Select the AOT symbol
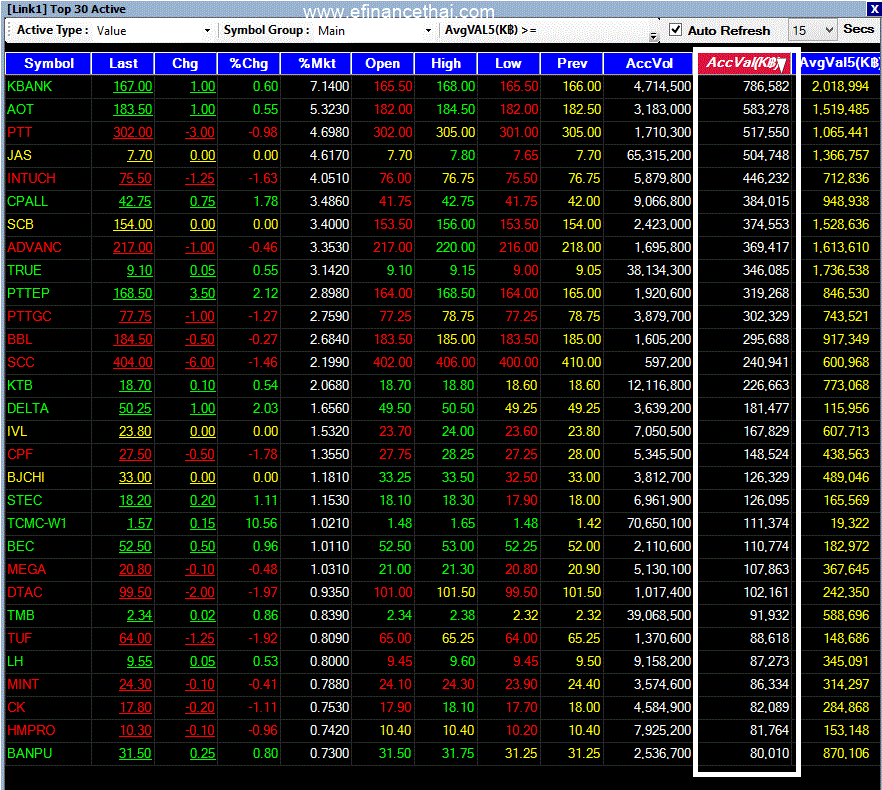Viewport: 882px width, 790px height. pos(20,109)
